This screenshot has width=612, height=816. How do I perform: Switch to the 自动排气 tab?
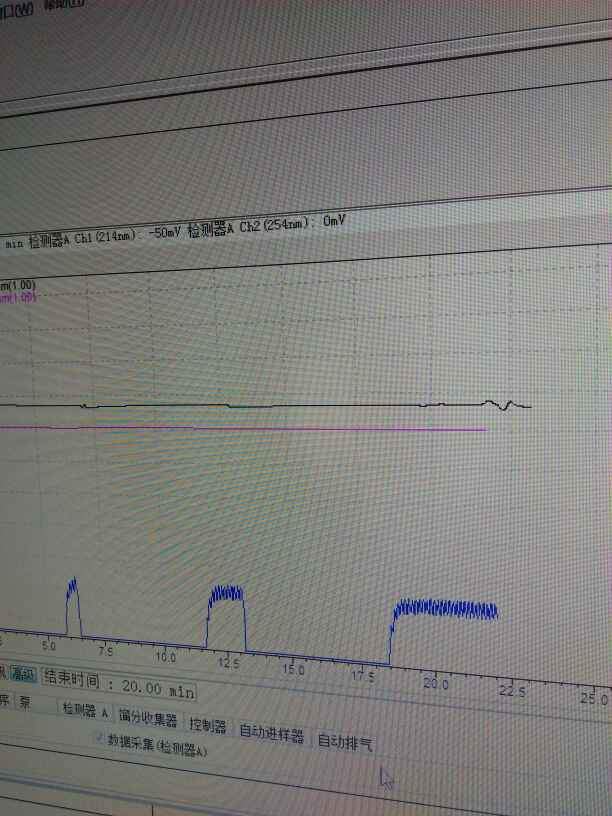click(x=345, y=743)
